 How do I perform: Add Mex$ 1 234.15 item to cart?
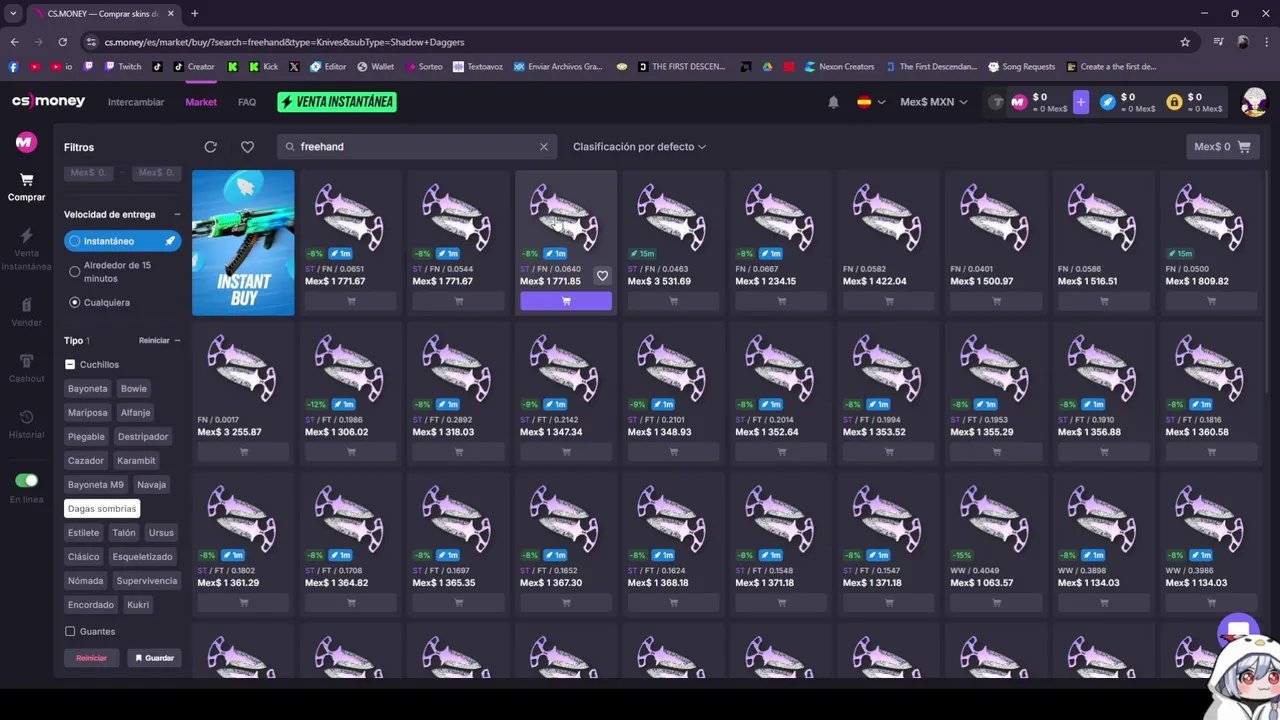[x=781, y=302]
